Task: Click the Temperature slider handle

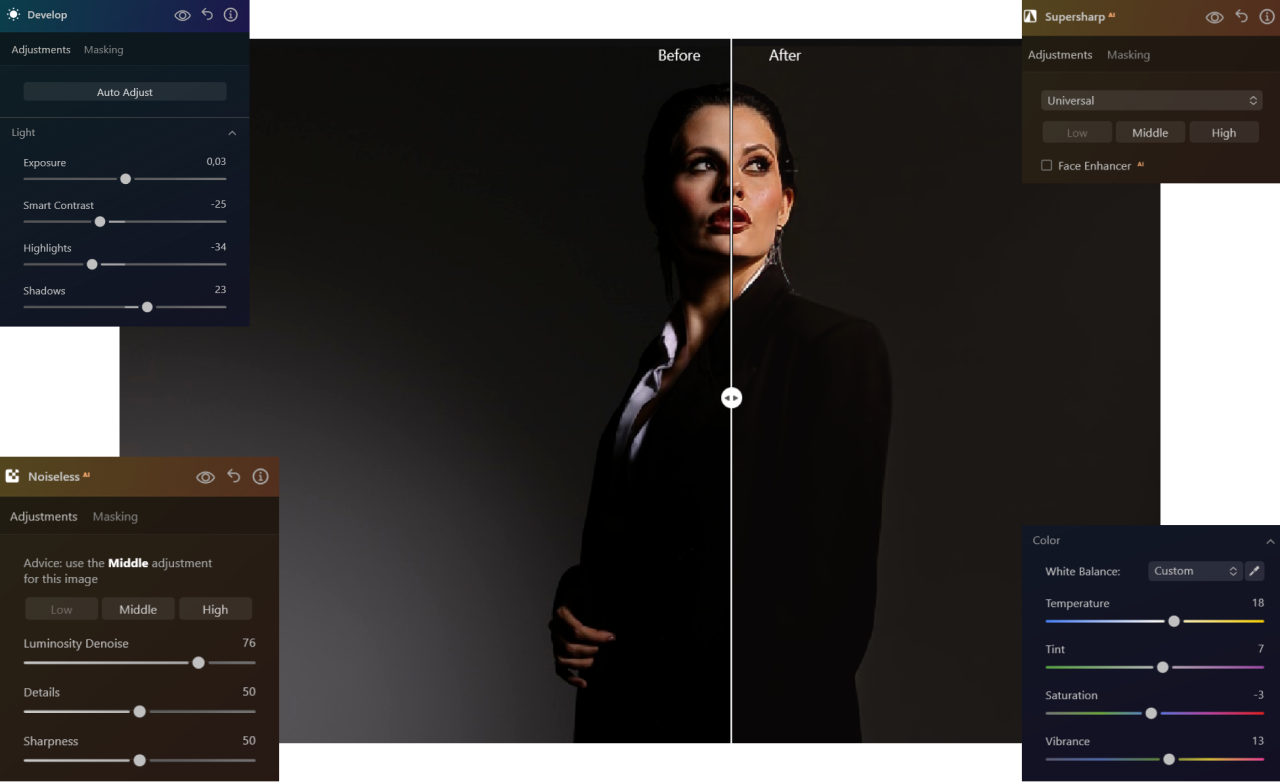Action: [1174, 621]
